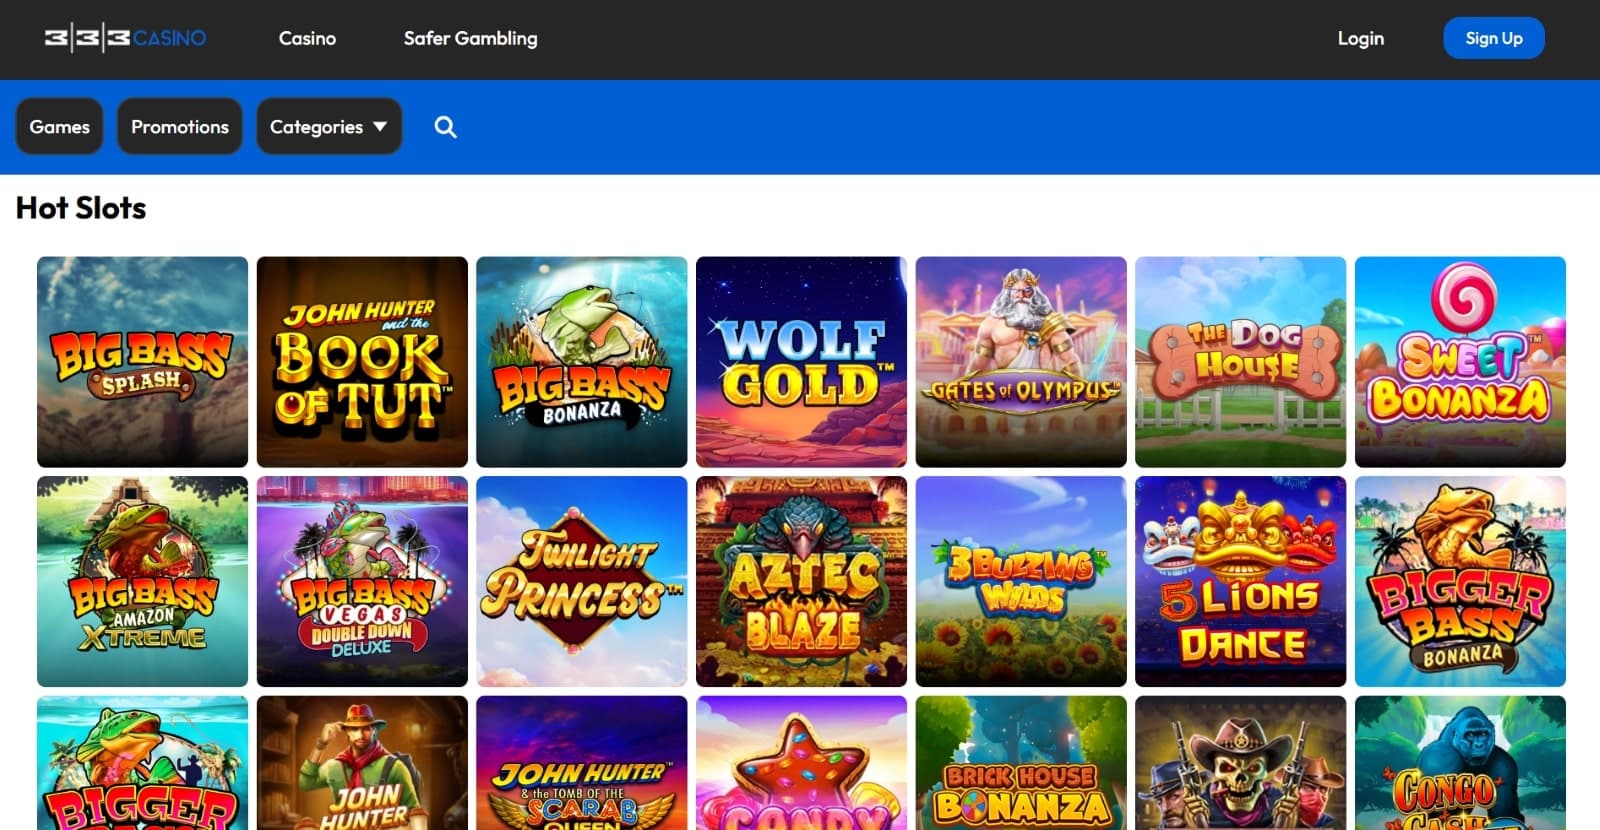Select the Promotions tab

click(x=180, y=127)
